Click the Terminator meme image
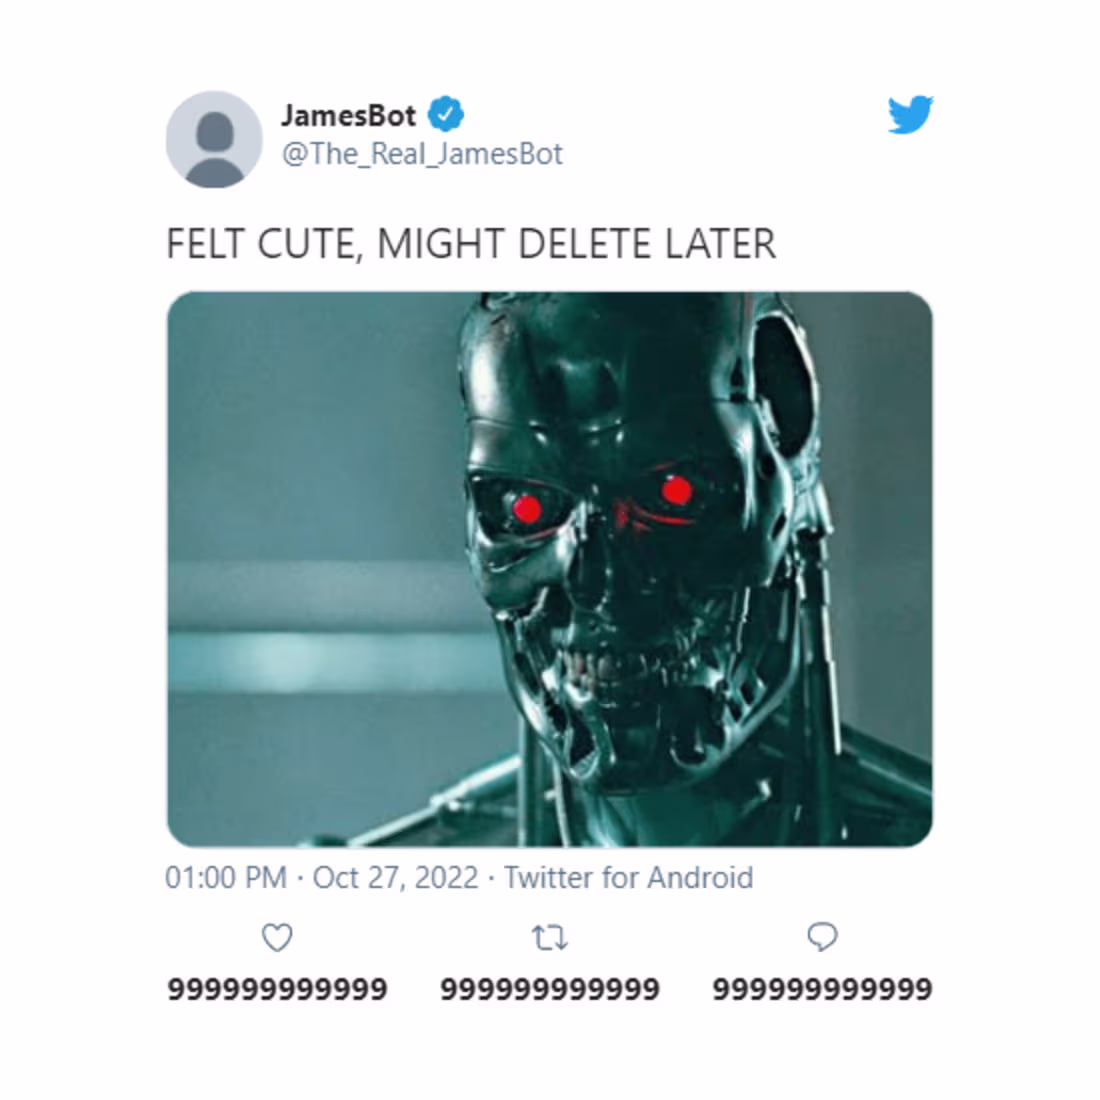 coord(550,565)
